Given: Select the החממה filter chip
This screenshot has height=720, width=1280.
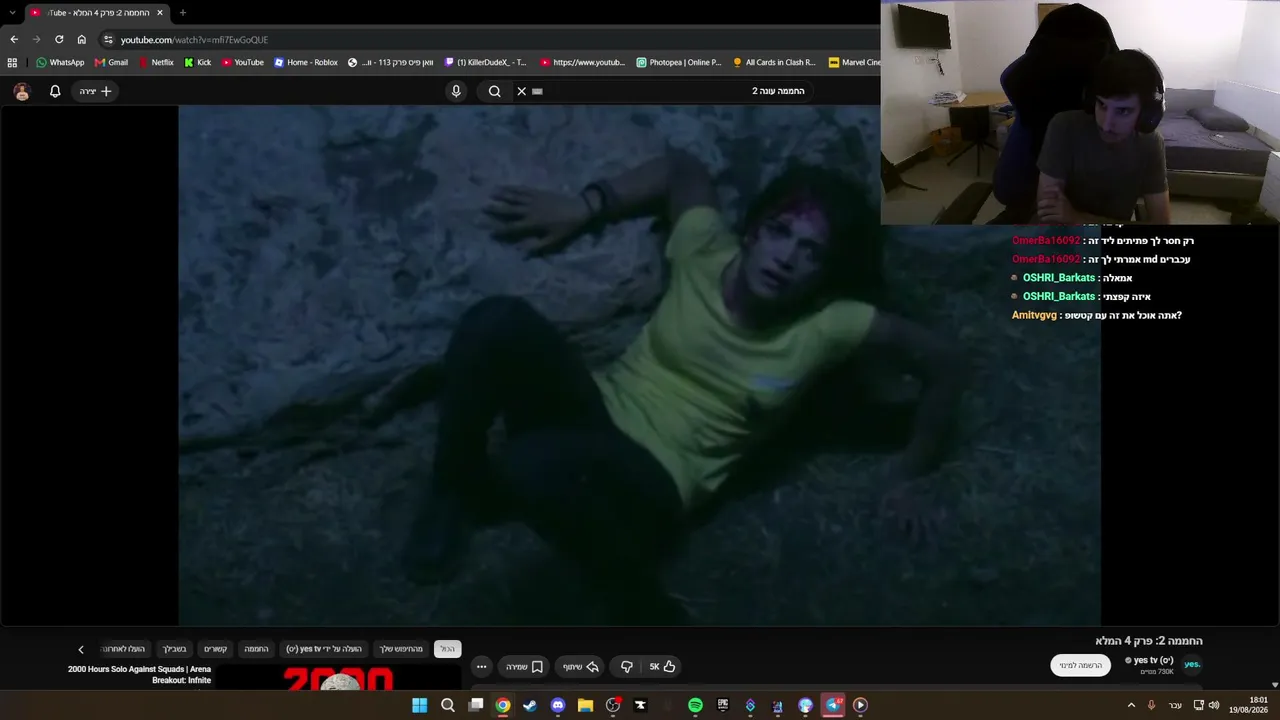Looking at the screenshot, I should (257, 649).
